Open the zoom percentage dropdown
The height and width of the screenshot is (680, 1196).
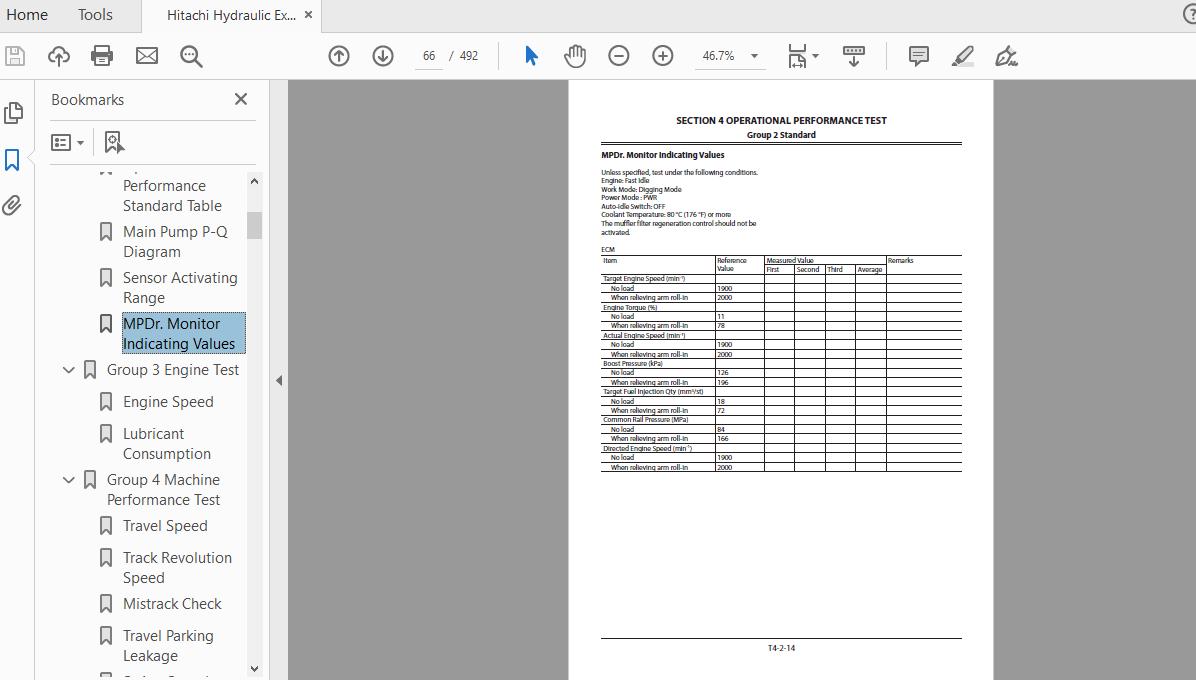(754, 56)
